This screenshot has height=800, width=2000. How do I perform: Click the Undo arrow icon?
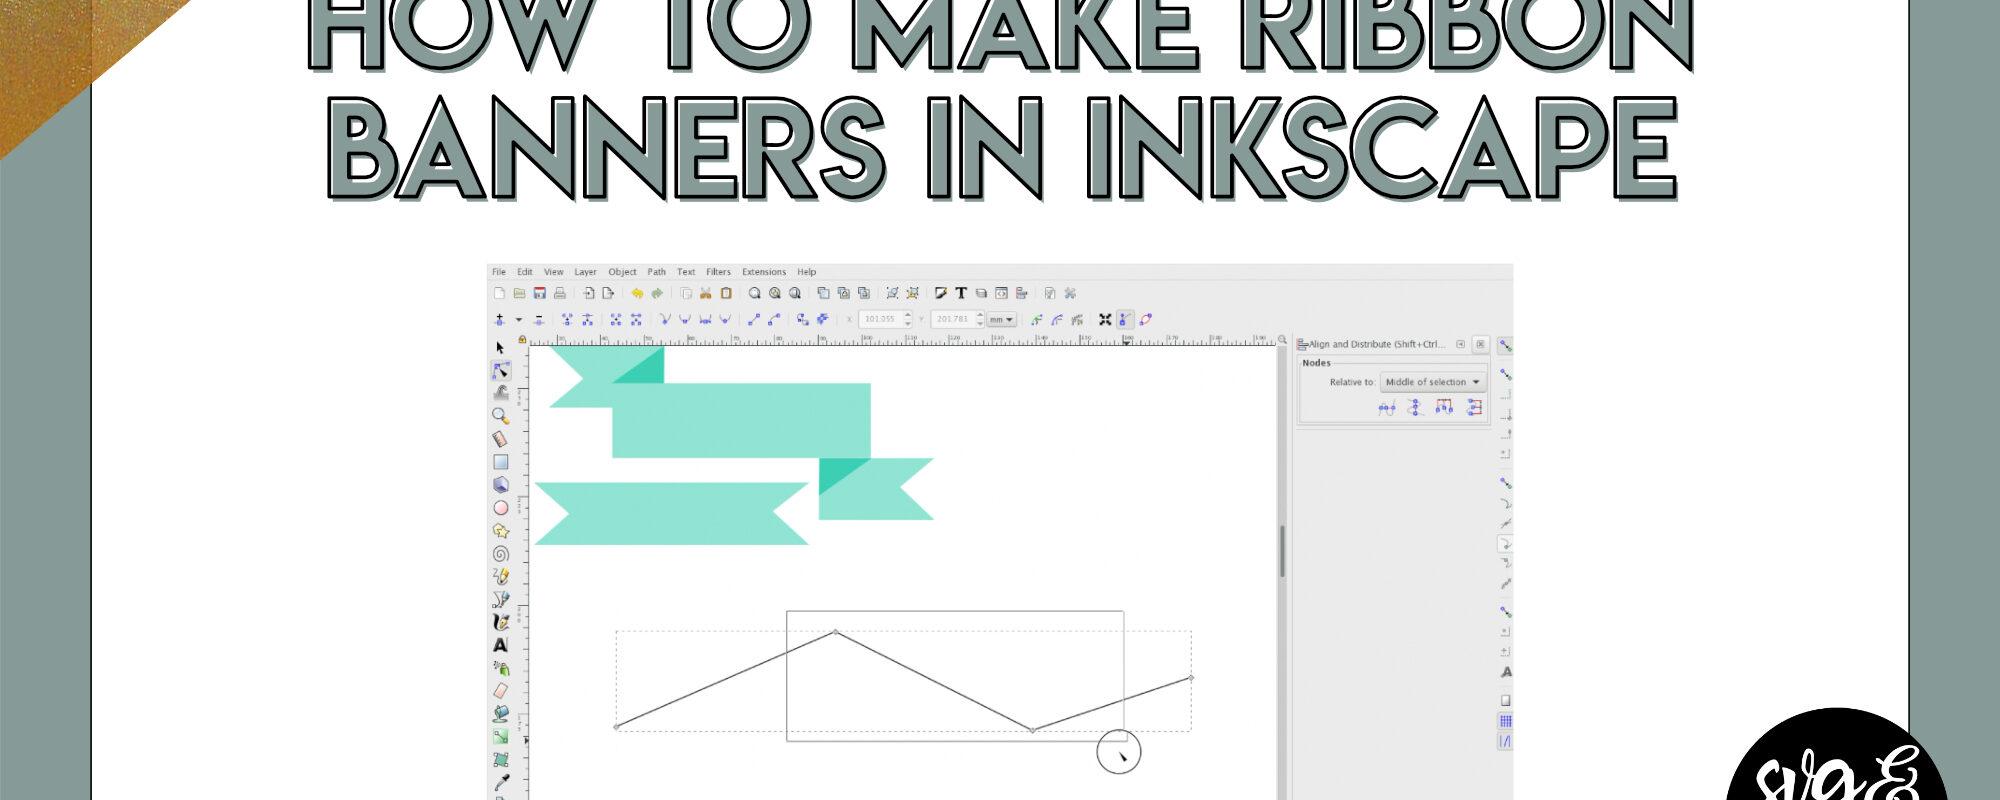tap(637, 293)
